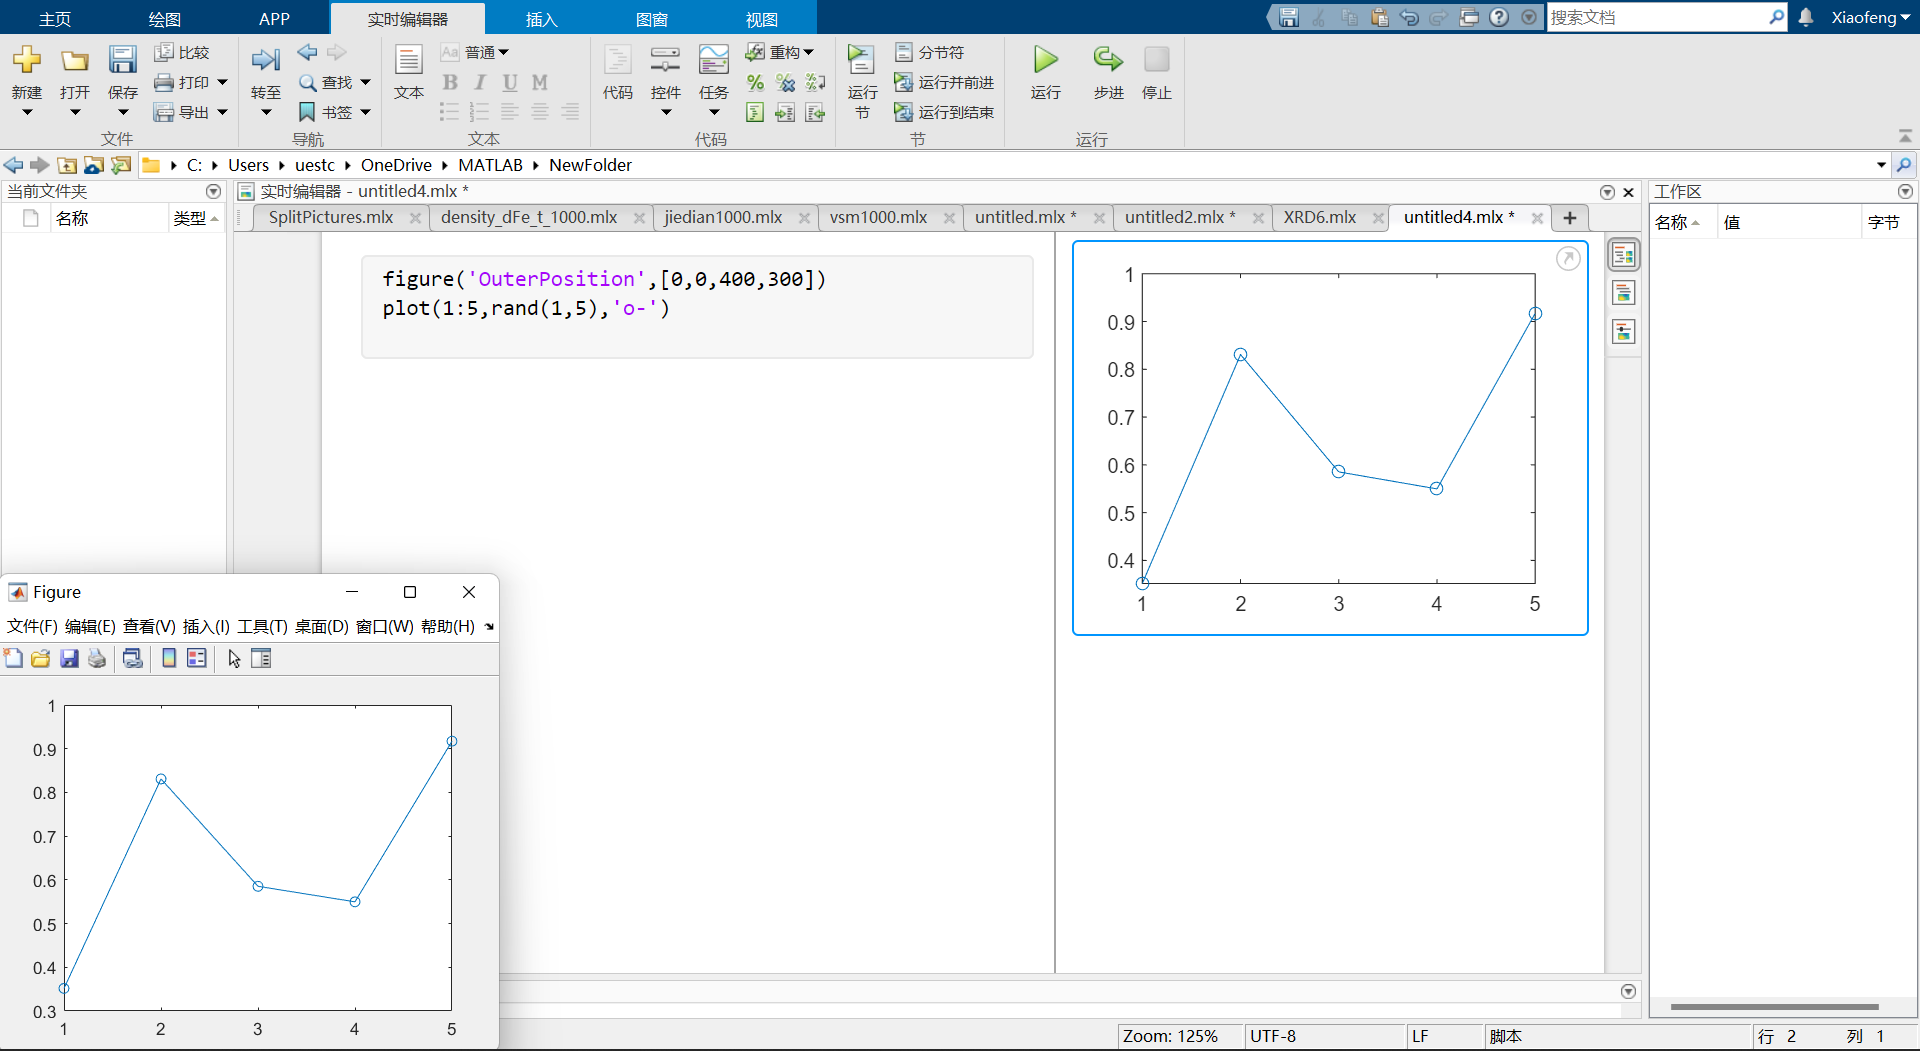Sort the current folder by the 类型 column header
This screenshot has width=1920, height=1051.
196,218
